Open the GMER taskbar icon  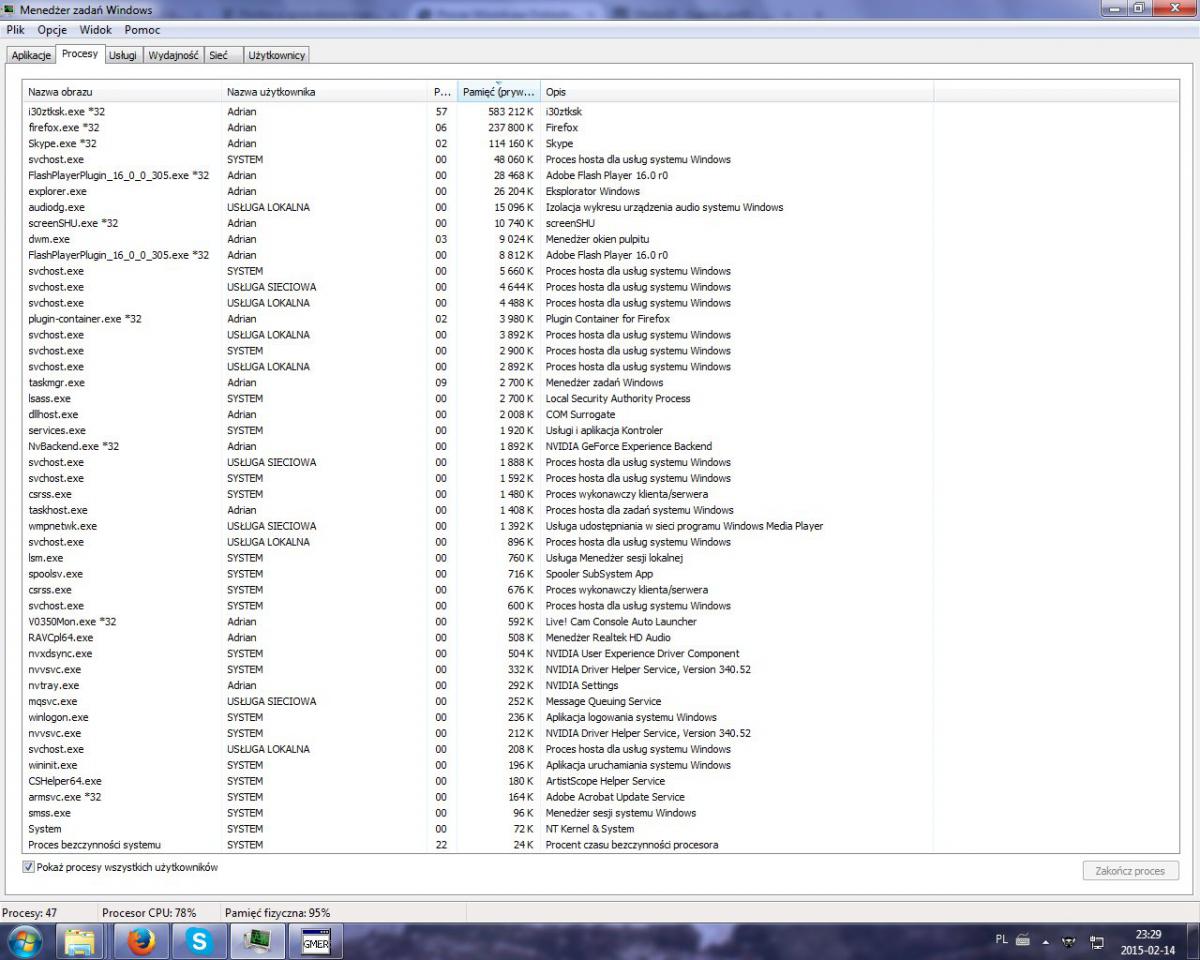click(315, 941)
